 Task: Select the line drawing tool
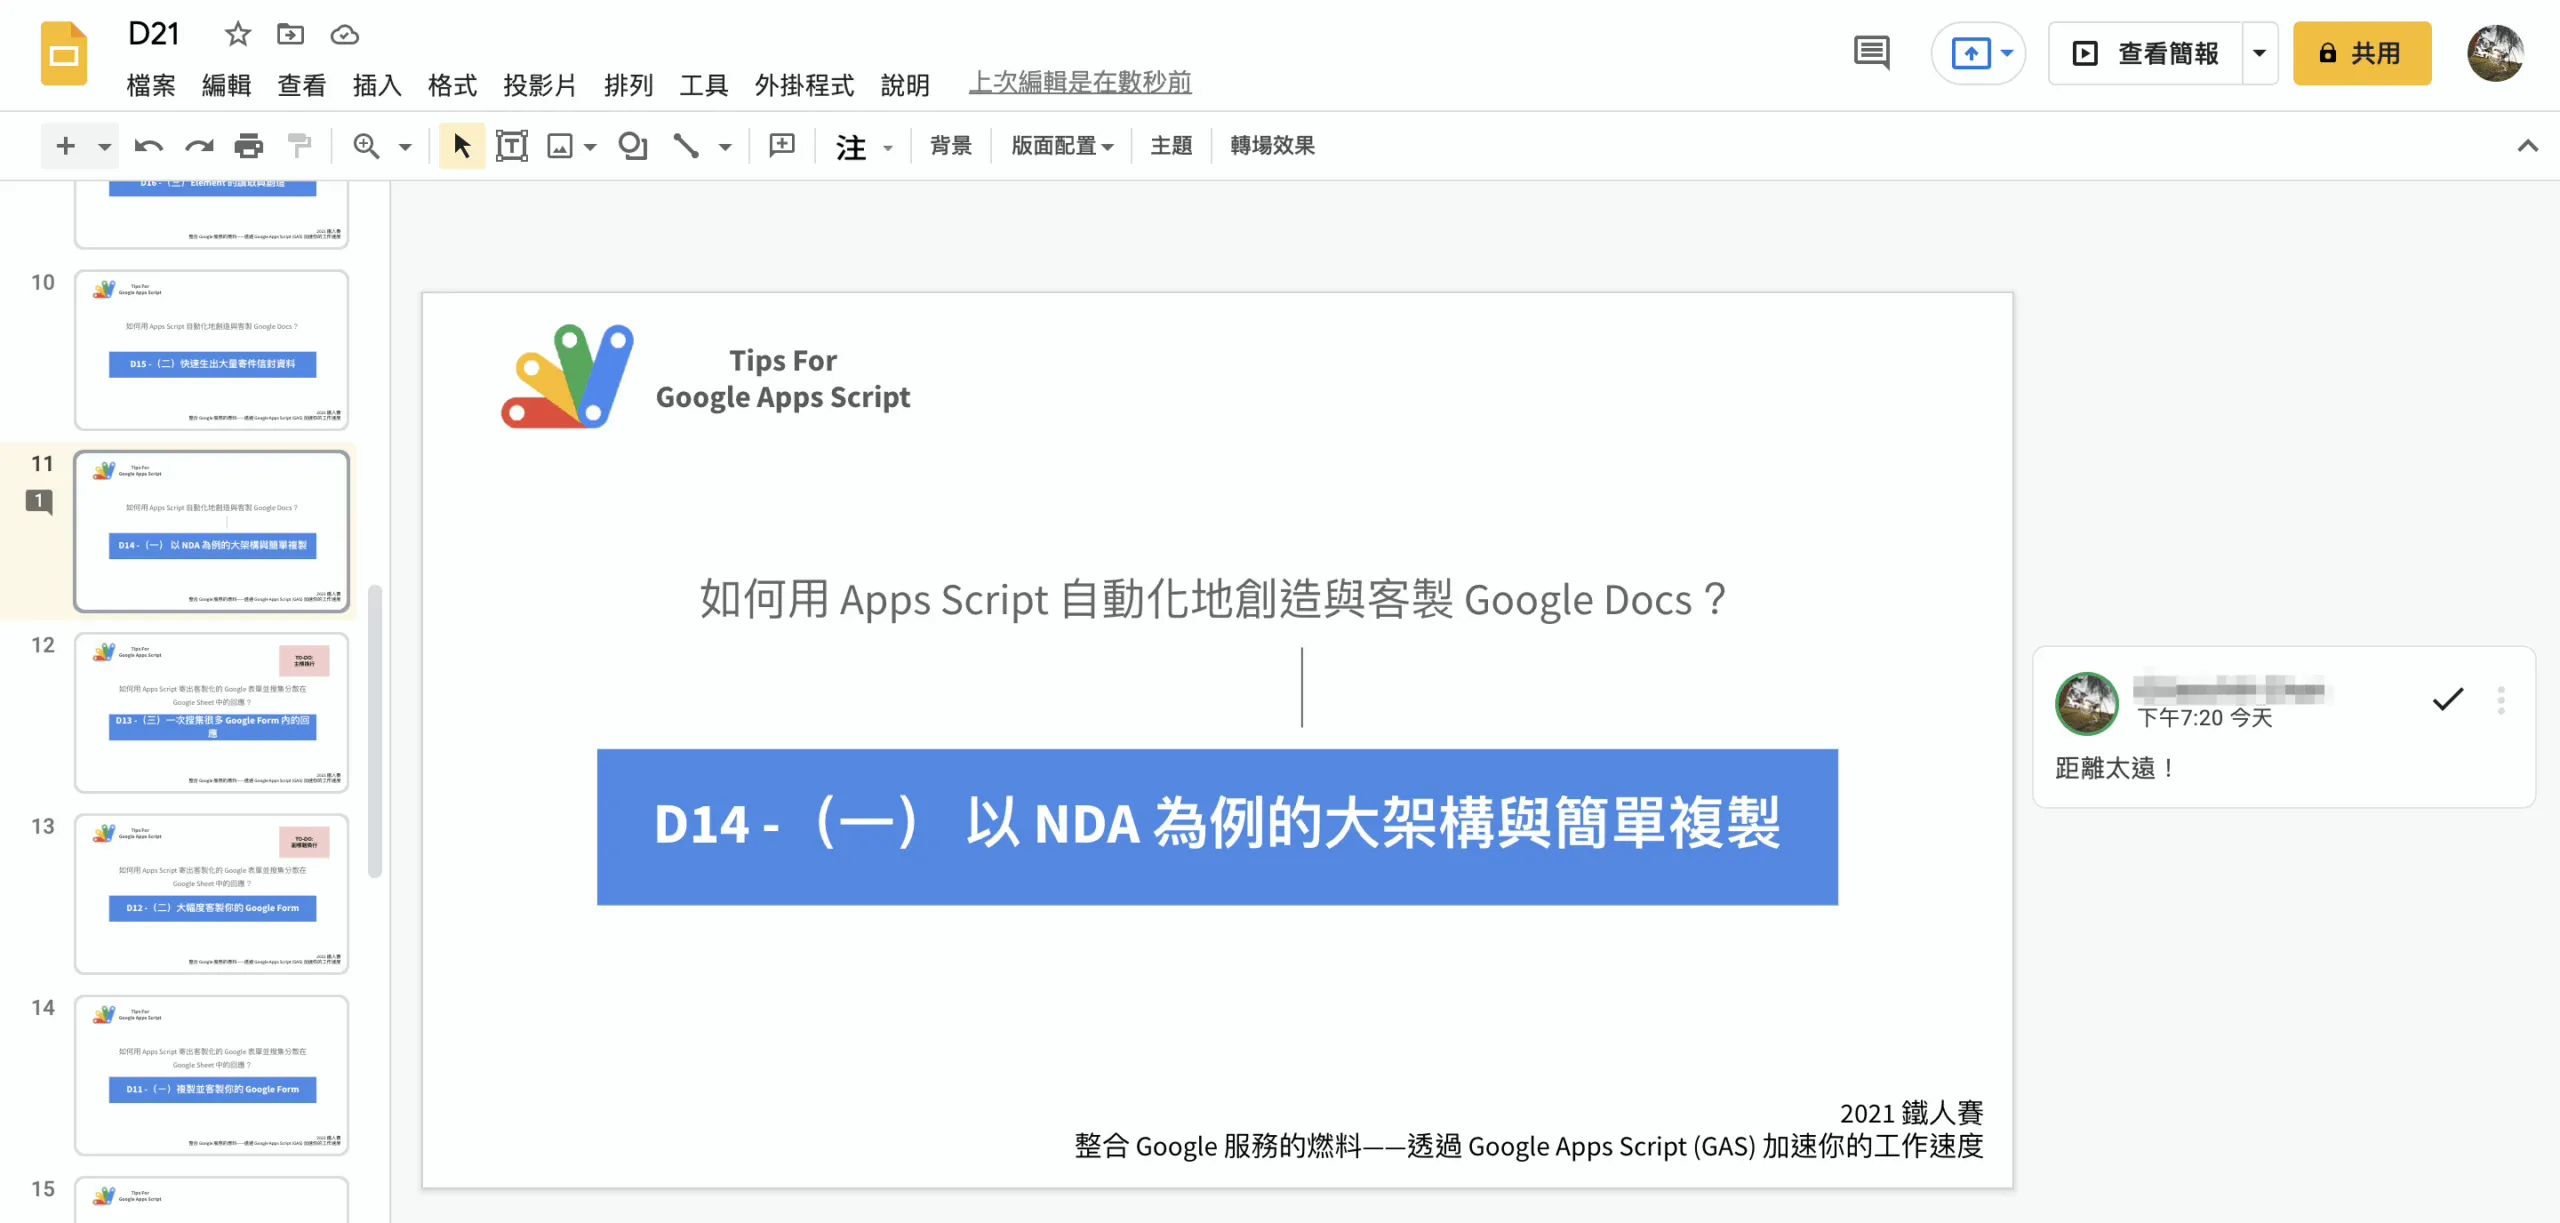point(686,145)
